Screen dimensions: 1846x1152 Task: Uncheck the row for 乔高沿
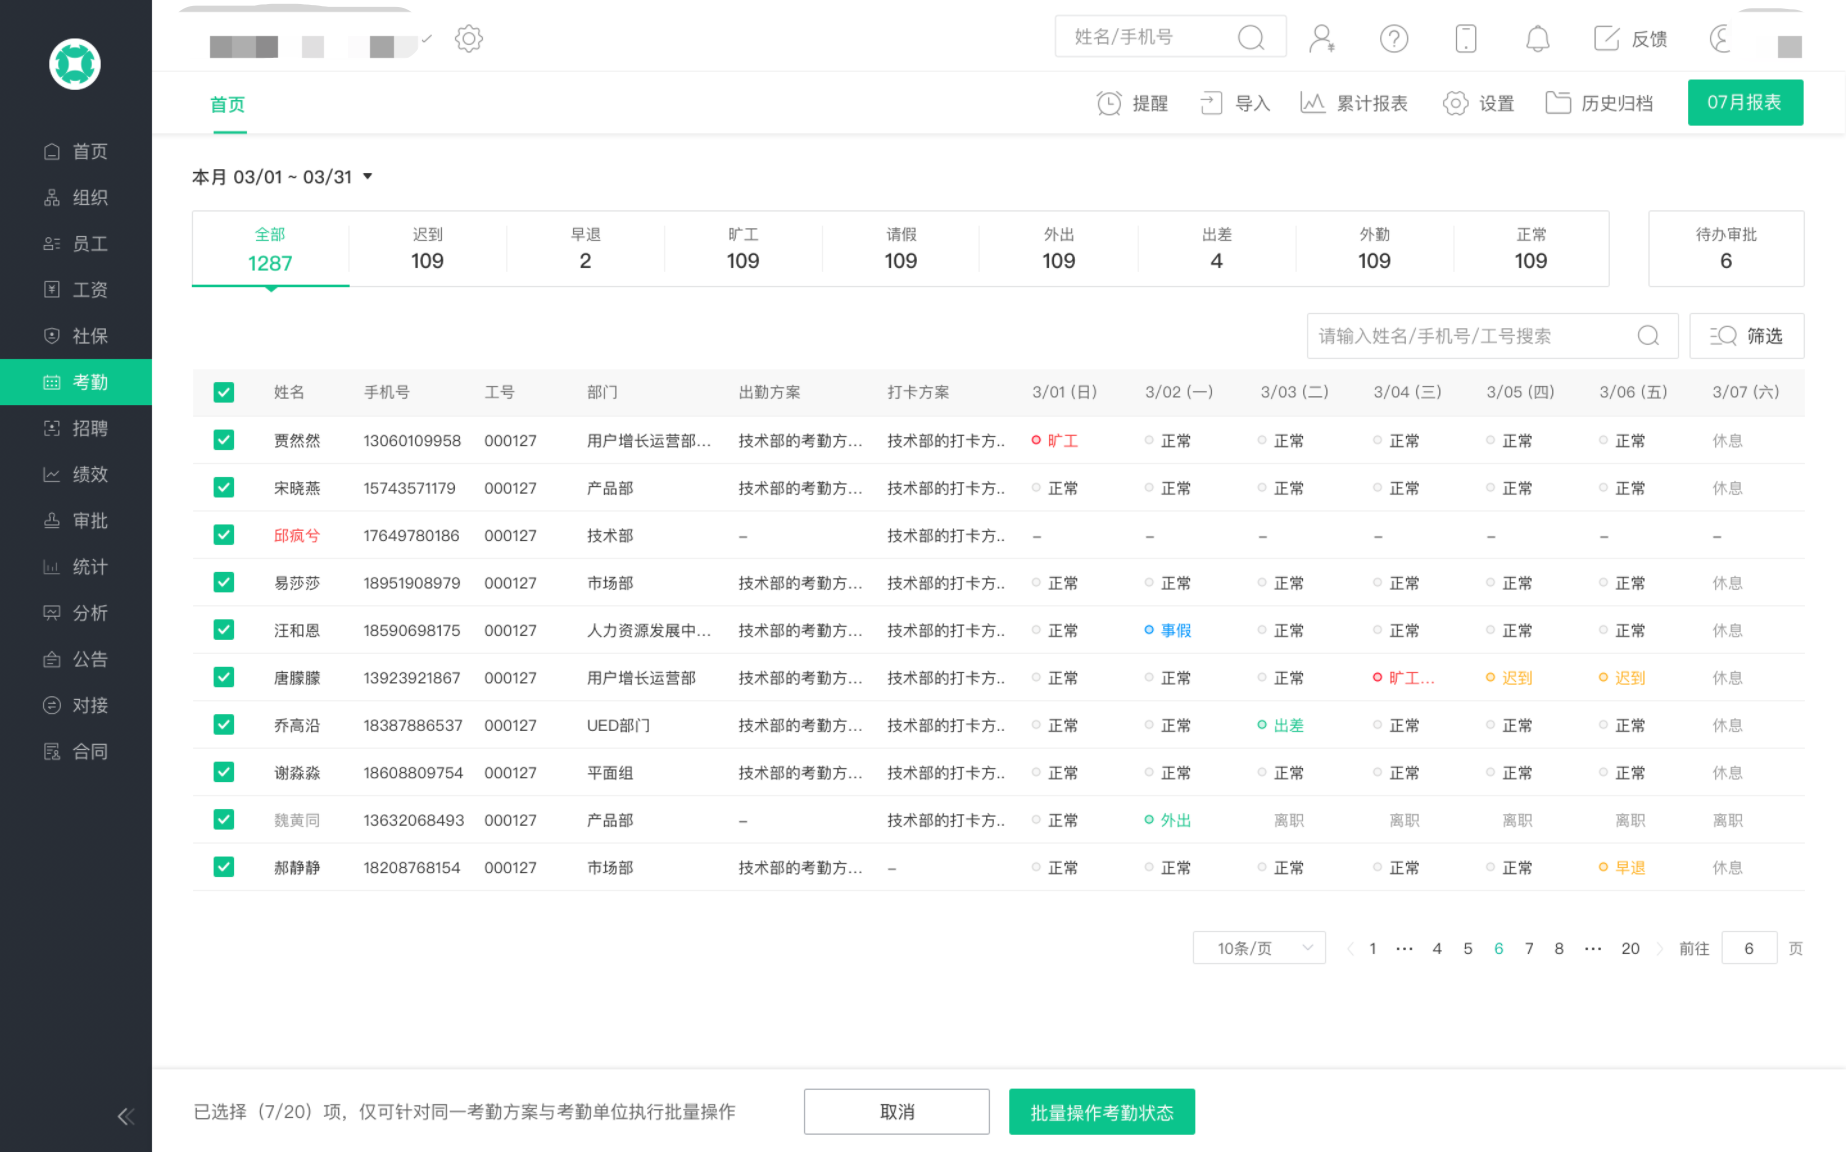point(224,725)
